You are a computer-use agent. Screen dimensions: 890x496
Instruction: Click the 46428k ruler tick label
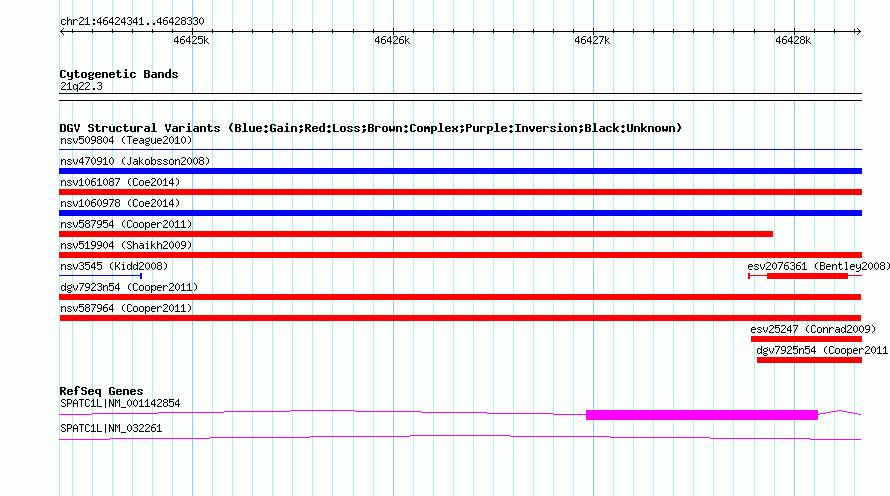(x=793, y=40)
